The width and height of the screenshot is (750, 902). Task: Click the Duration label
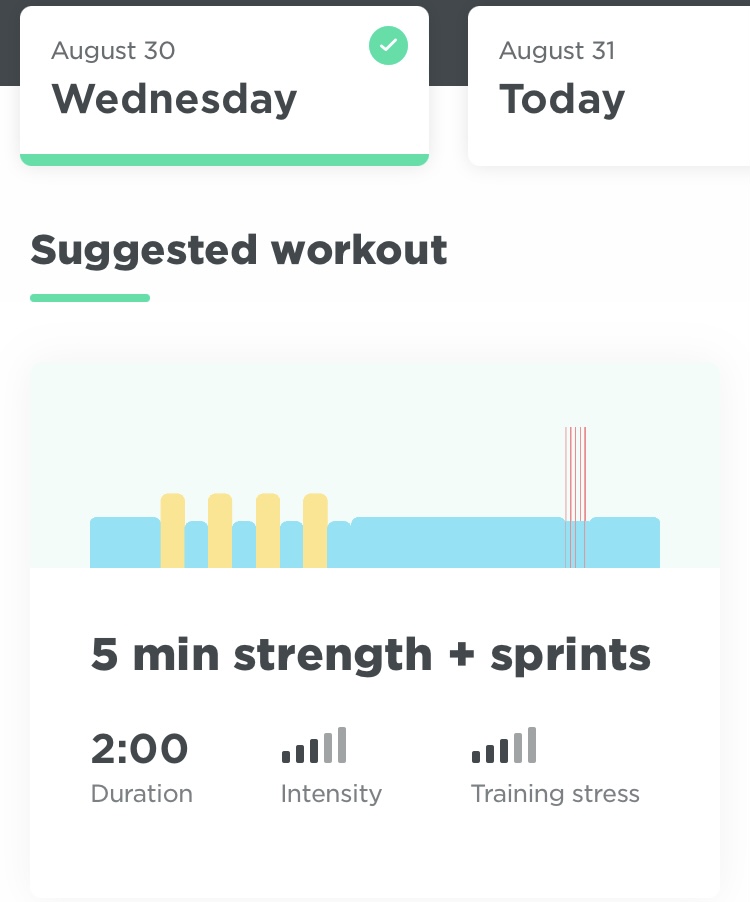pos(141,794)
